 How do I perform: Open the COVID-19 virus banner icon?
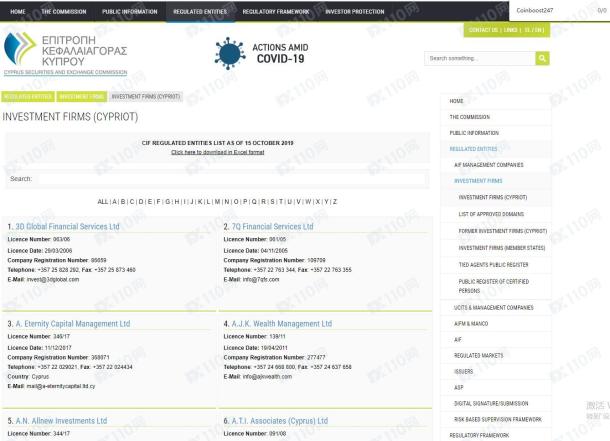(230, 54)
